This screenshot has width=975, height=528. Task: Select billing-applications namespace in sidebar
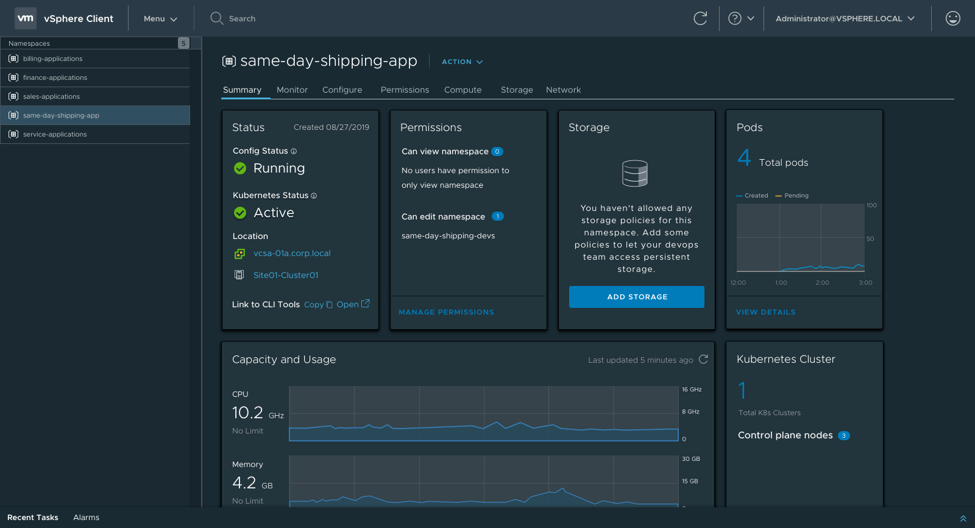(x=53, y=59)
